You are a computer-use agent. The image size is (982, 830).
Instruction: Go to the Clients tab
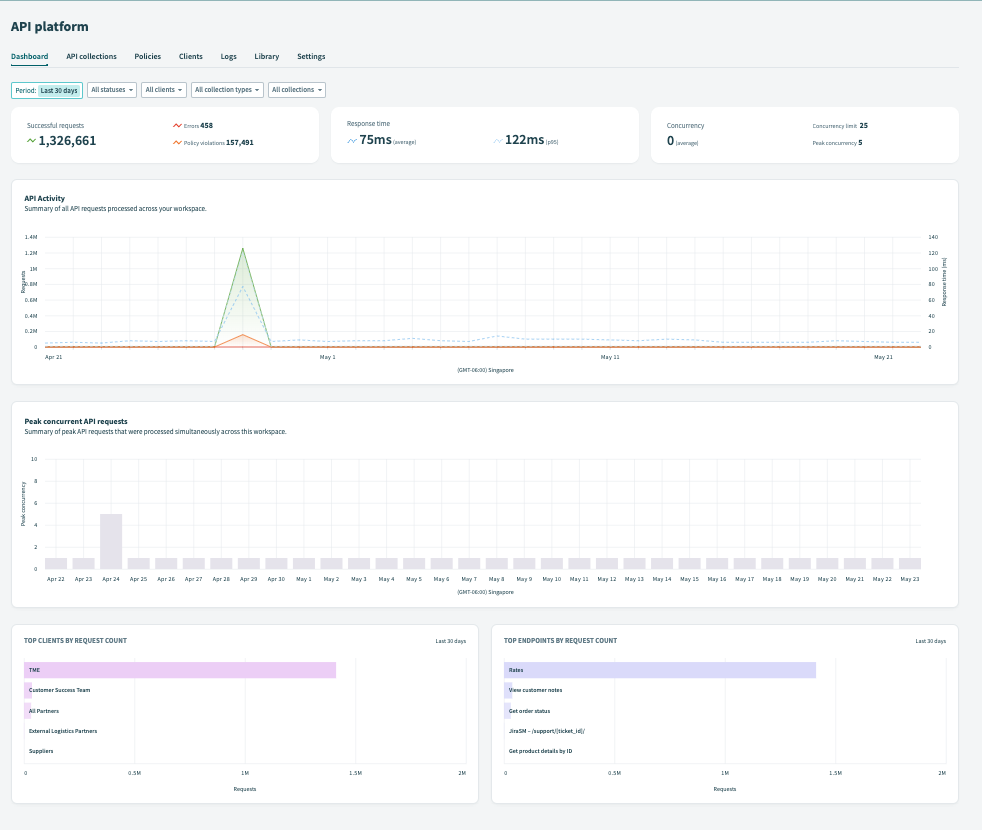point(190,56)
